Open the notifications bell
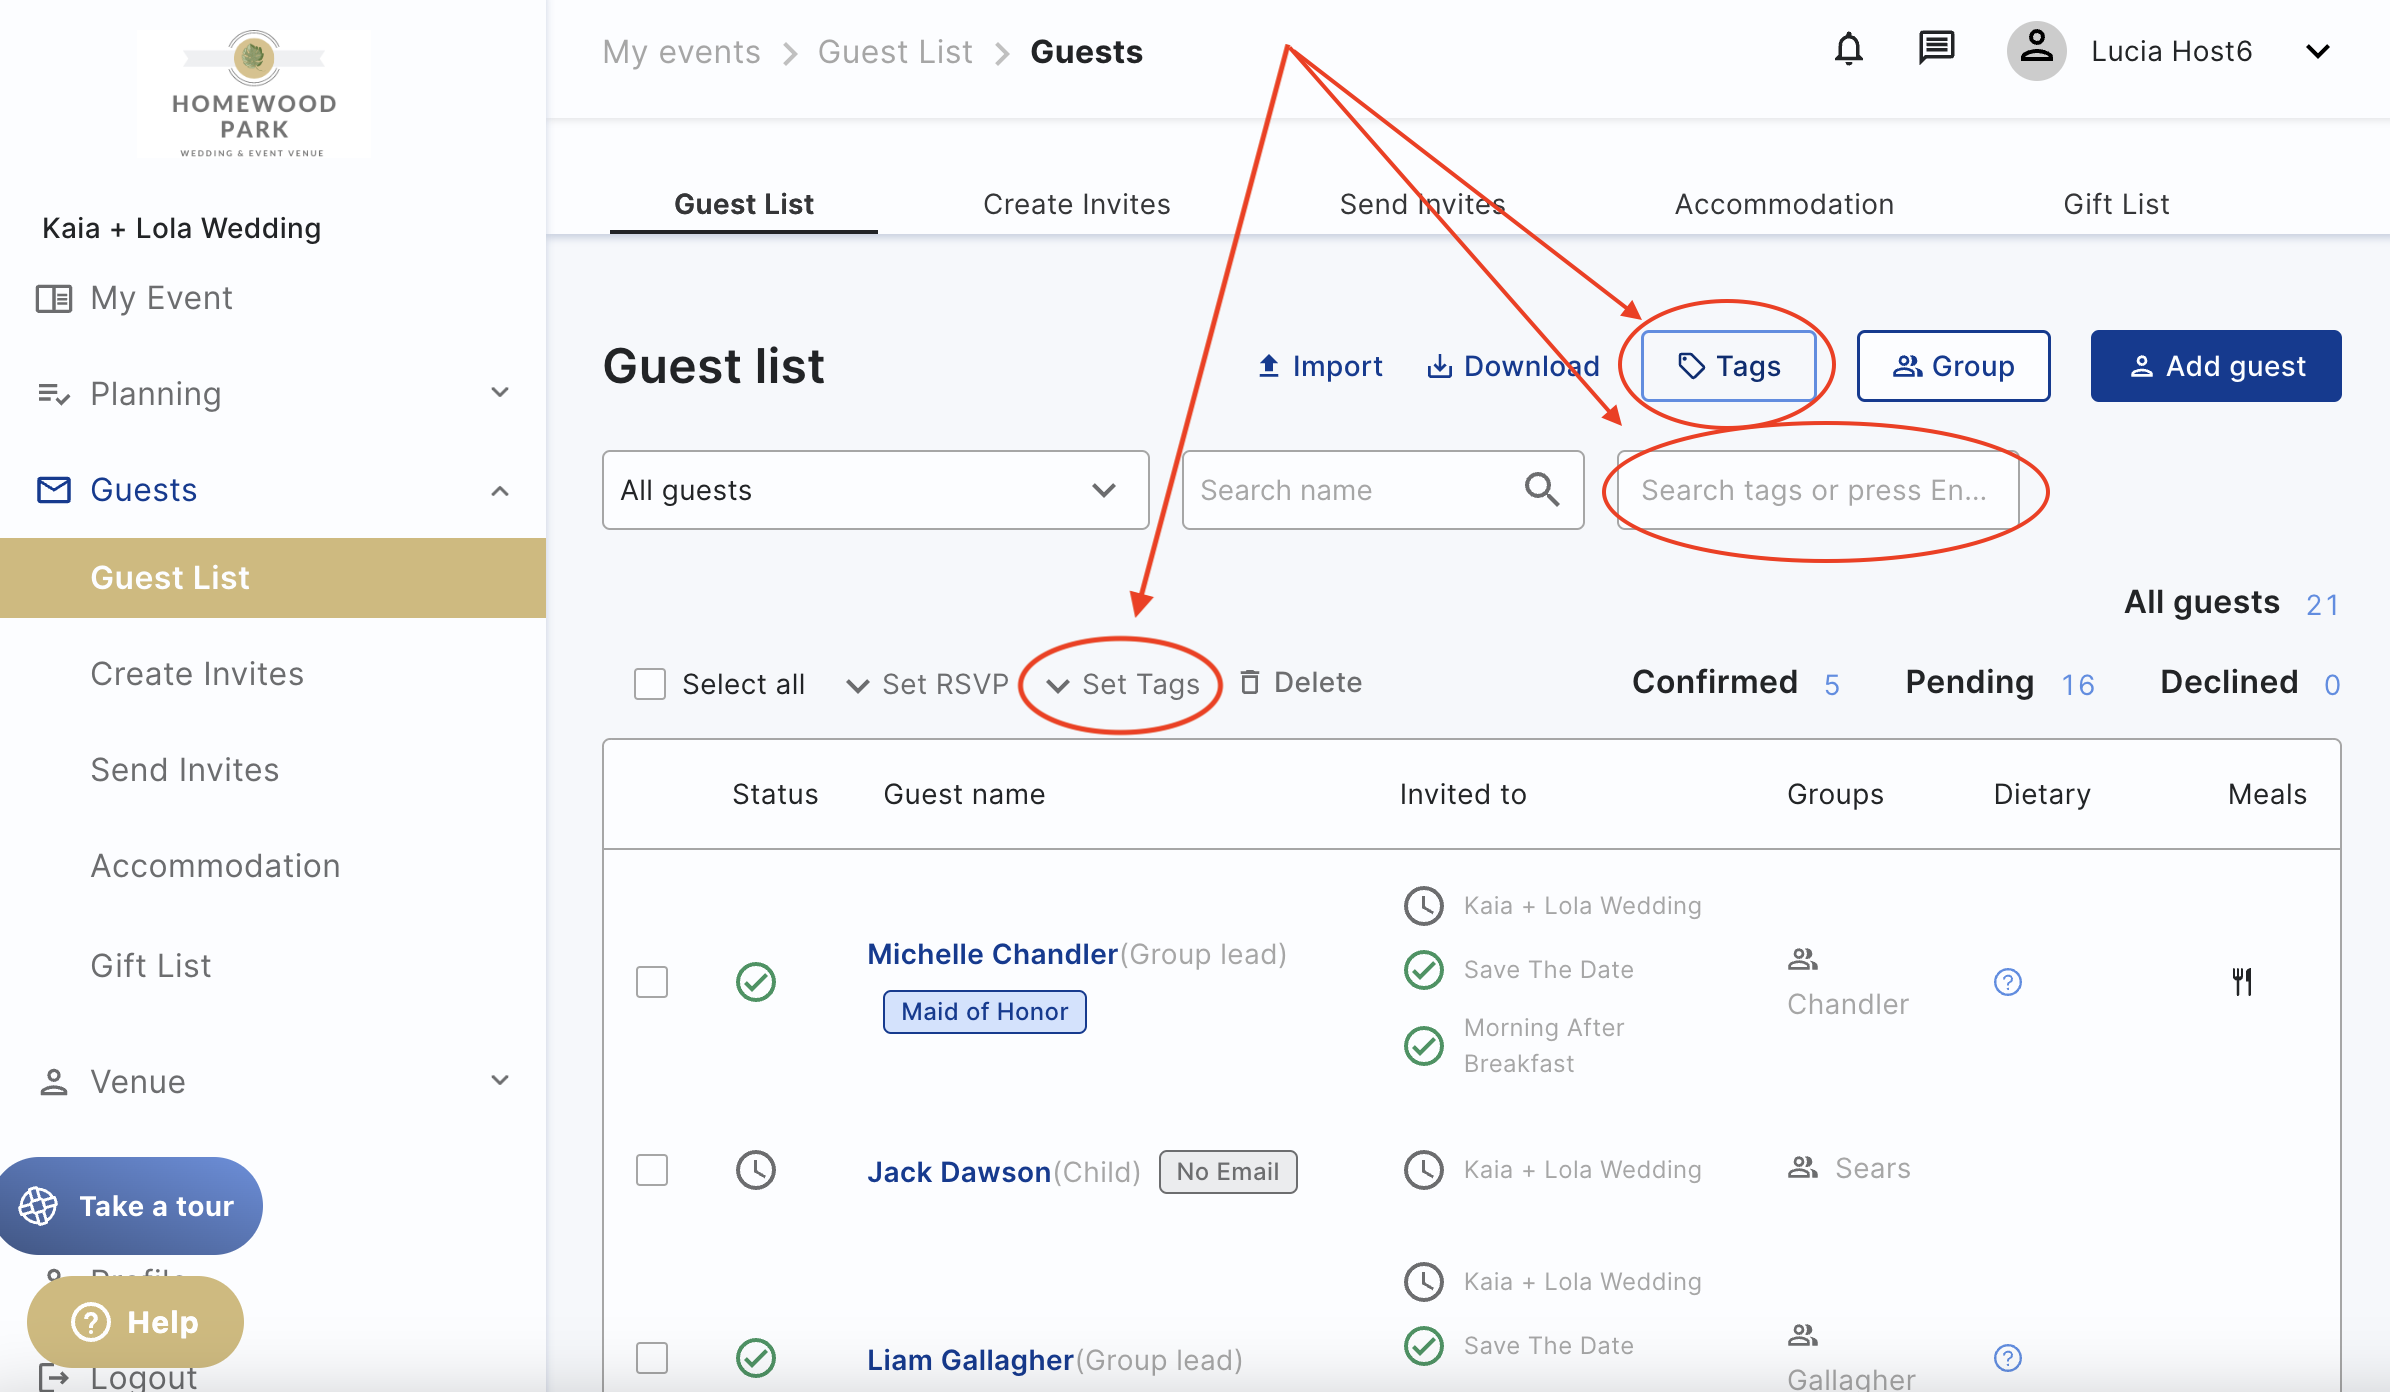This screenshot has height=1392, width=2390. click(1848, 50)
